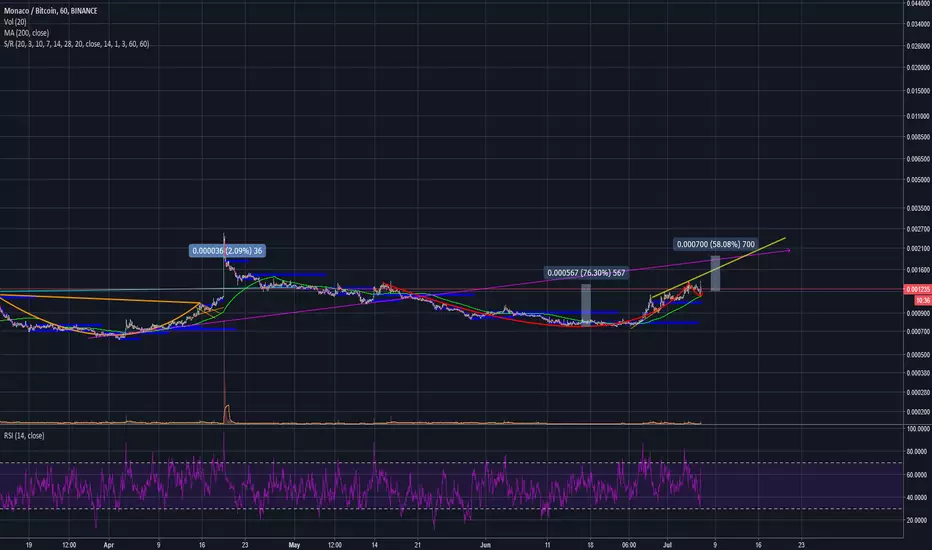Click the 40.0000 RSI scale label
The height and width of the screenshot is (550, 932).
918,498
